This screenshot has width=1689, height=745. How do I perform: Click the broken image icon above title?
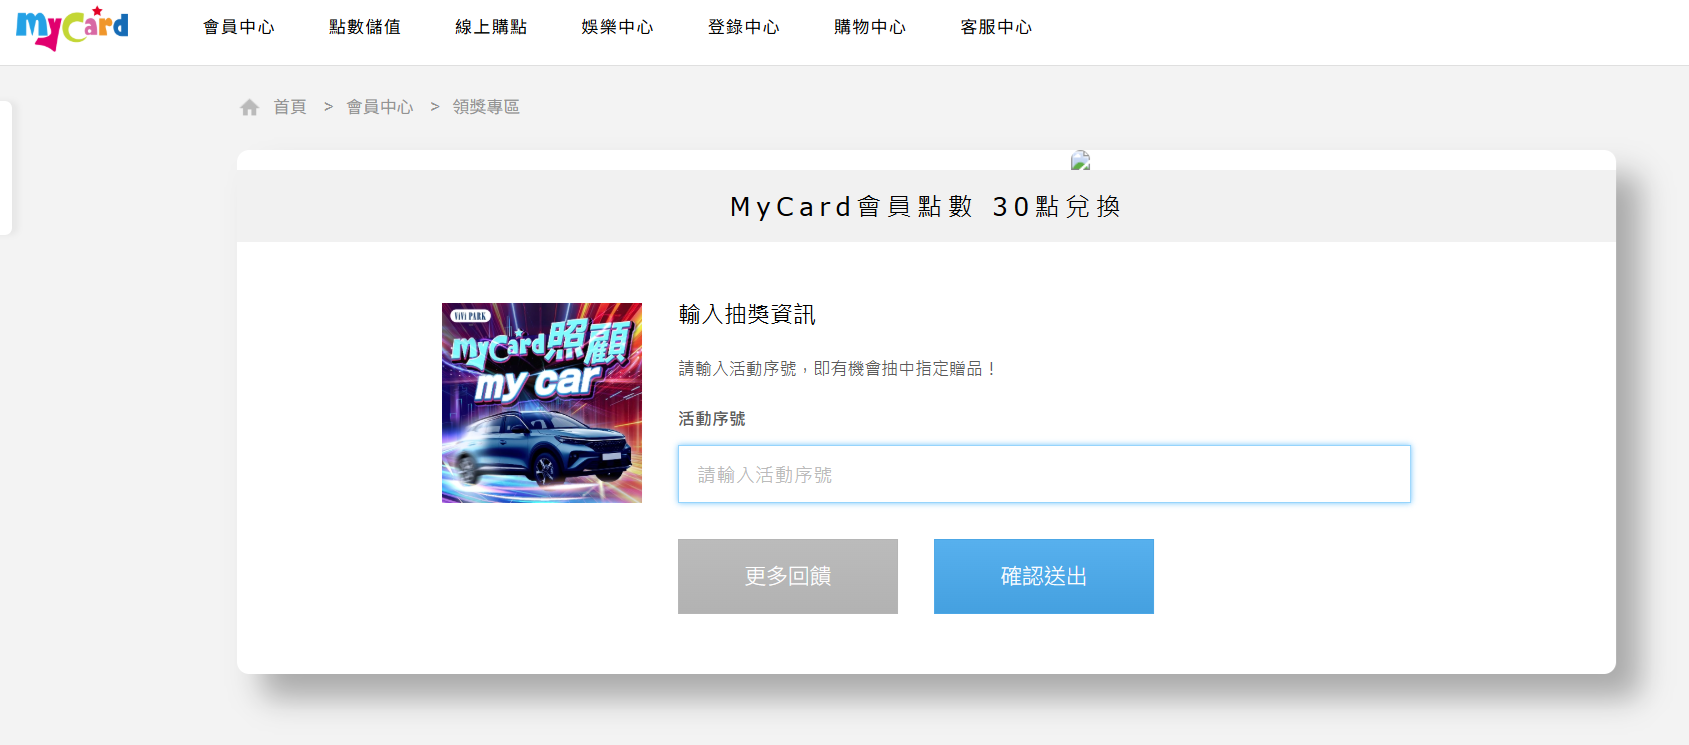coord(1080,160)
